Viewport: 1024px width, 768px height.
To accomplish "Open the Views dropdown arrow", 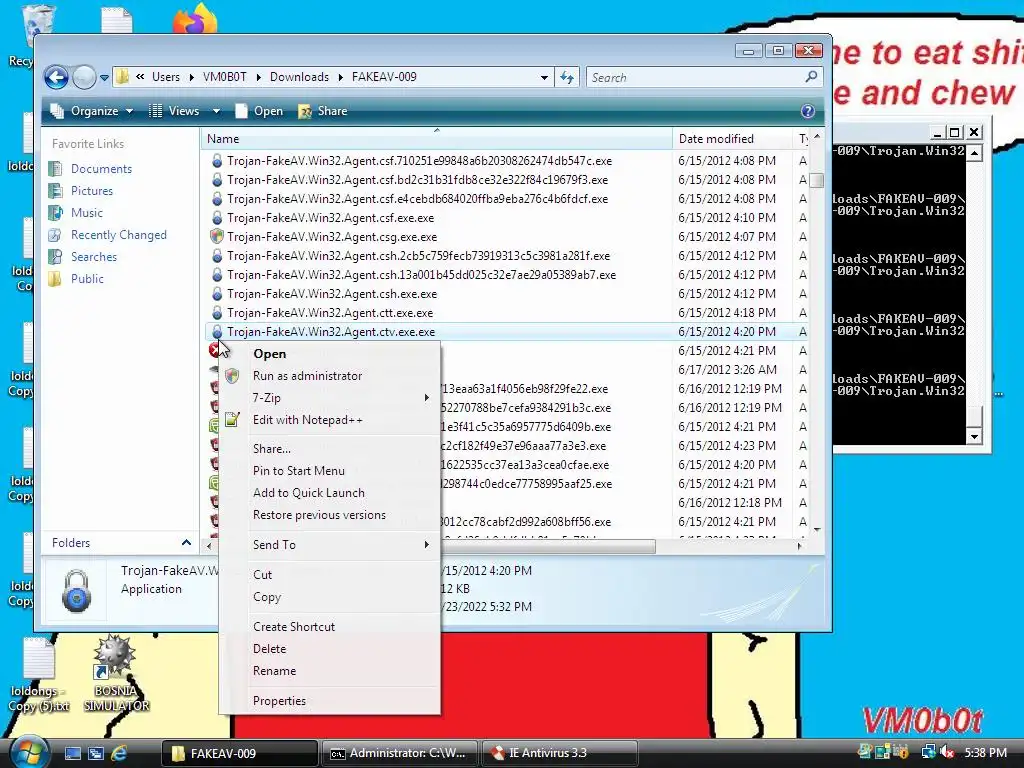I will click(216, 111).
